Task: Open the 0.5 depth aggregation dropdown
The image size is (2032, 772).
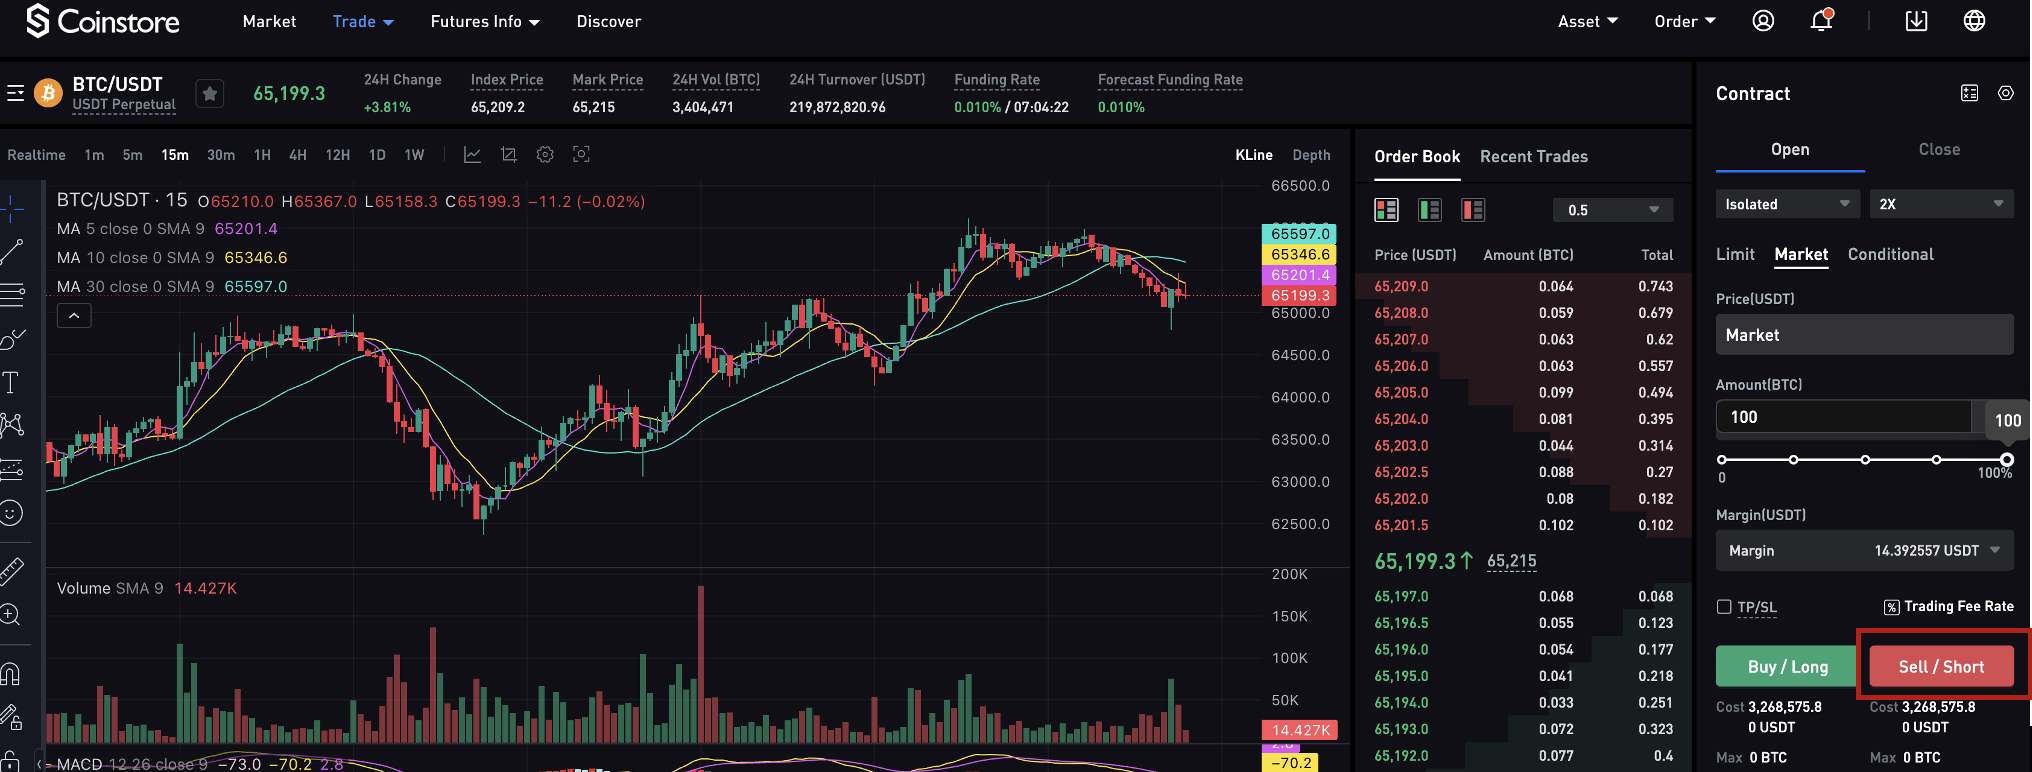Action: coord(1613,209)
